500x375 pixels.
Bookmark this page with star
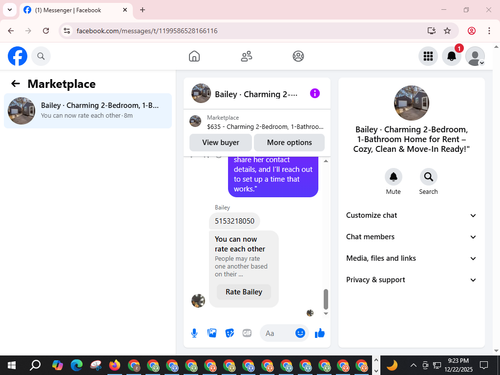tap(447, 31)
